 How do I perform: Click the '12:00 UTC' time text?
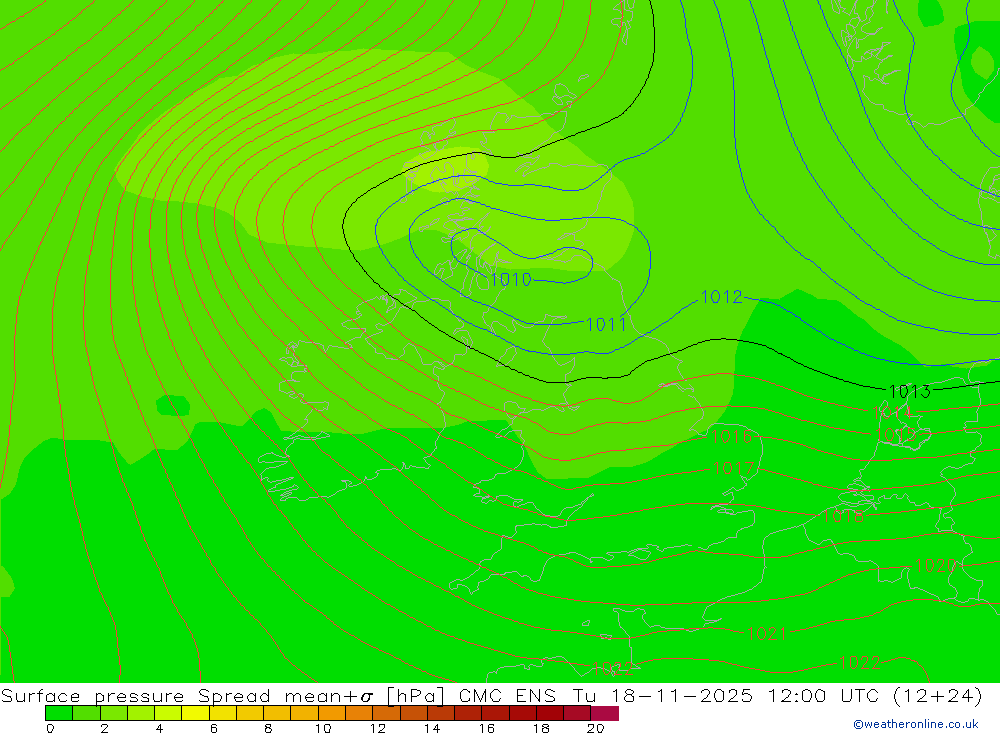[825, 695]
